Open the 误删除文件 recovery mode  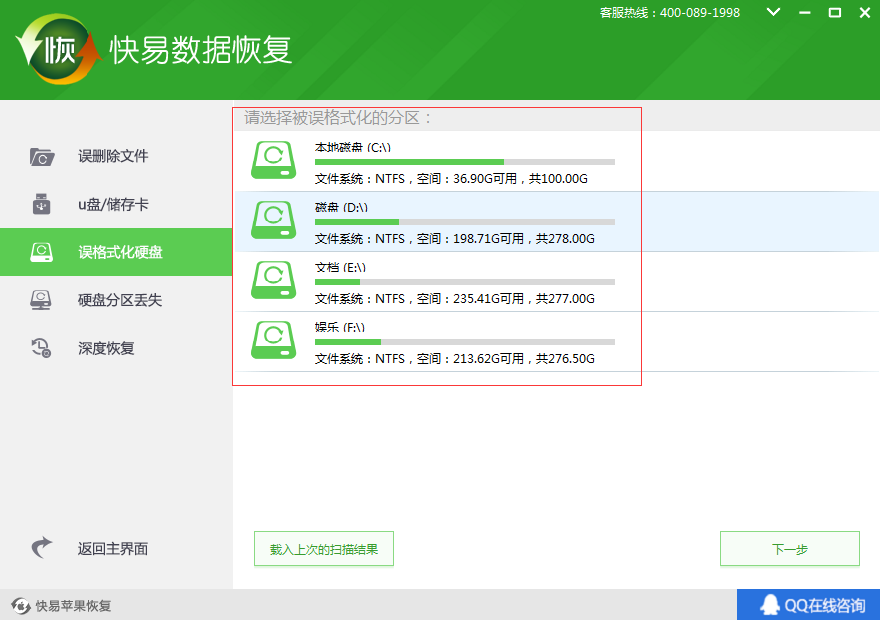116,157
